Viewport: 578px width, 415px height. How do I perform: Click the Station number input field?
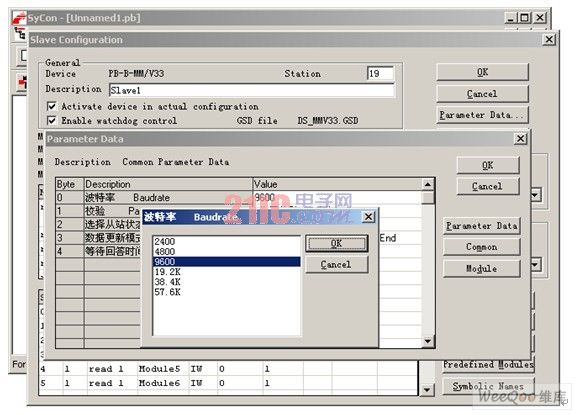click(380, 73)
